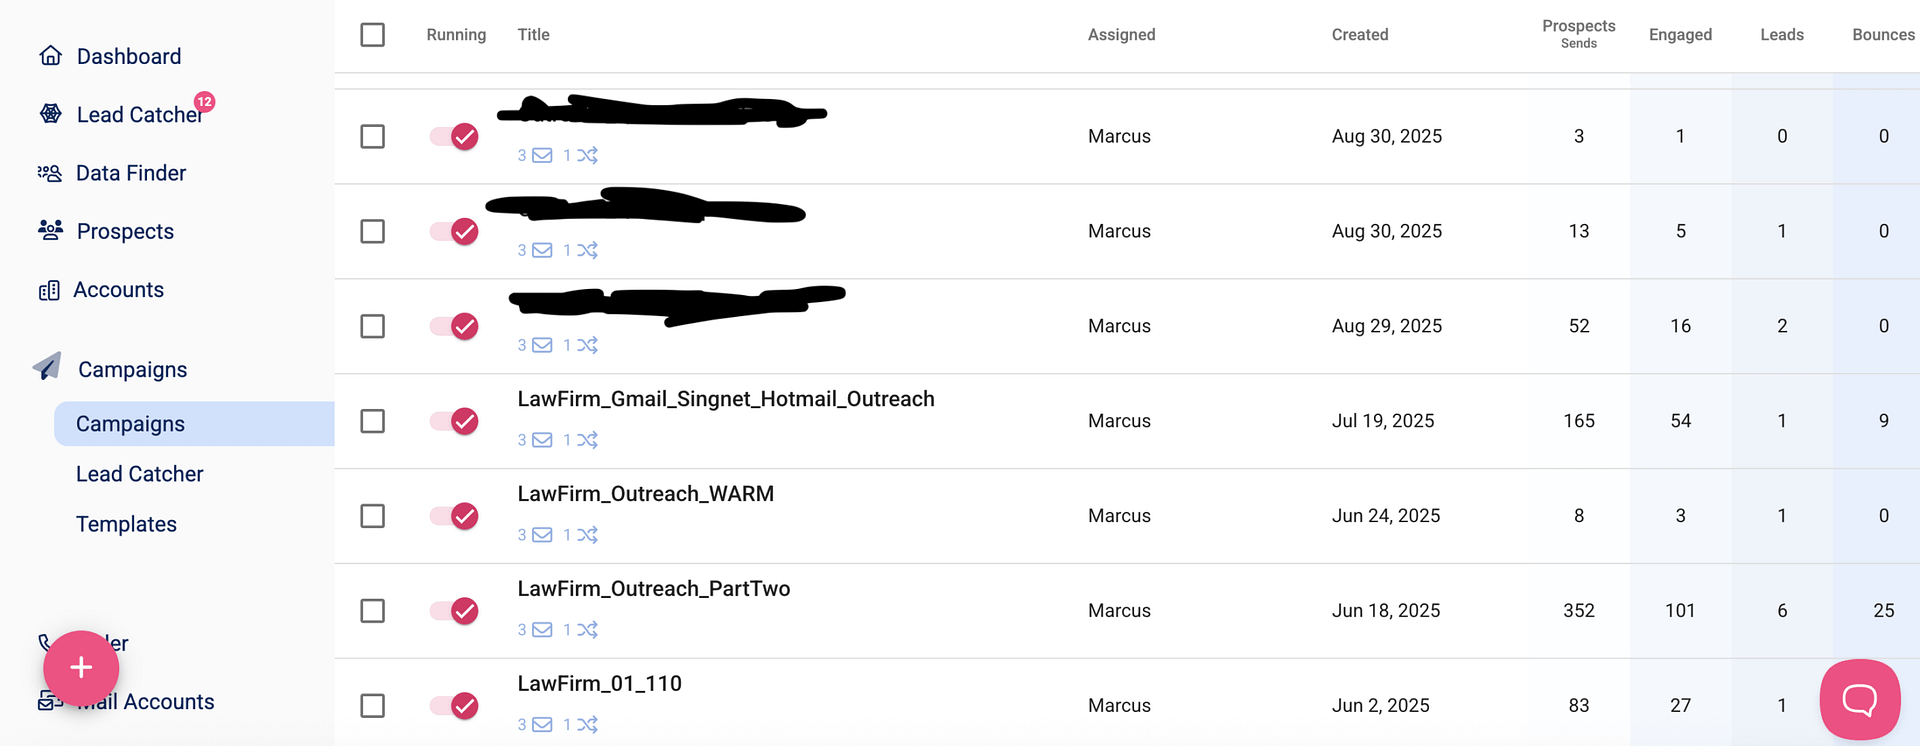Click the Prospects people icon
The width and height of the screenshot is (1920, 746).
(x=50, y=231)
